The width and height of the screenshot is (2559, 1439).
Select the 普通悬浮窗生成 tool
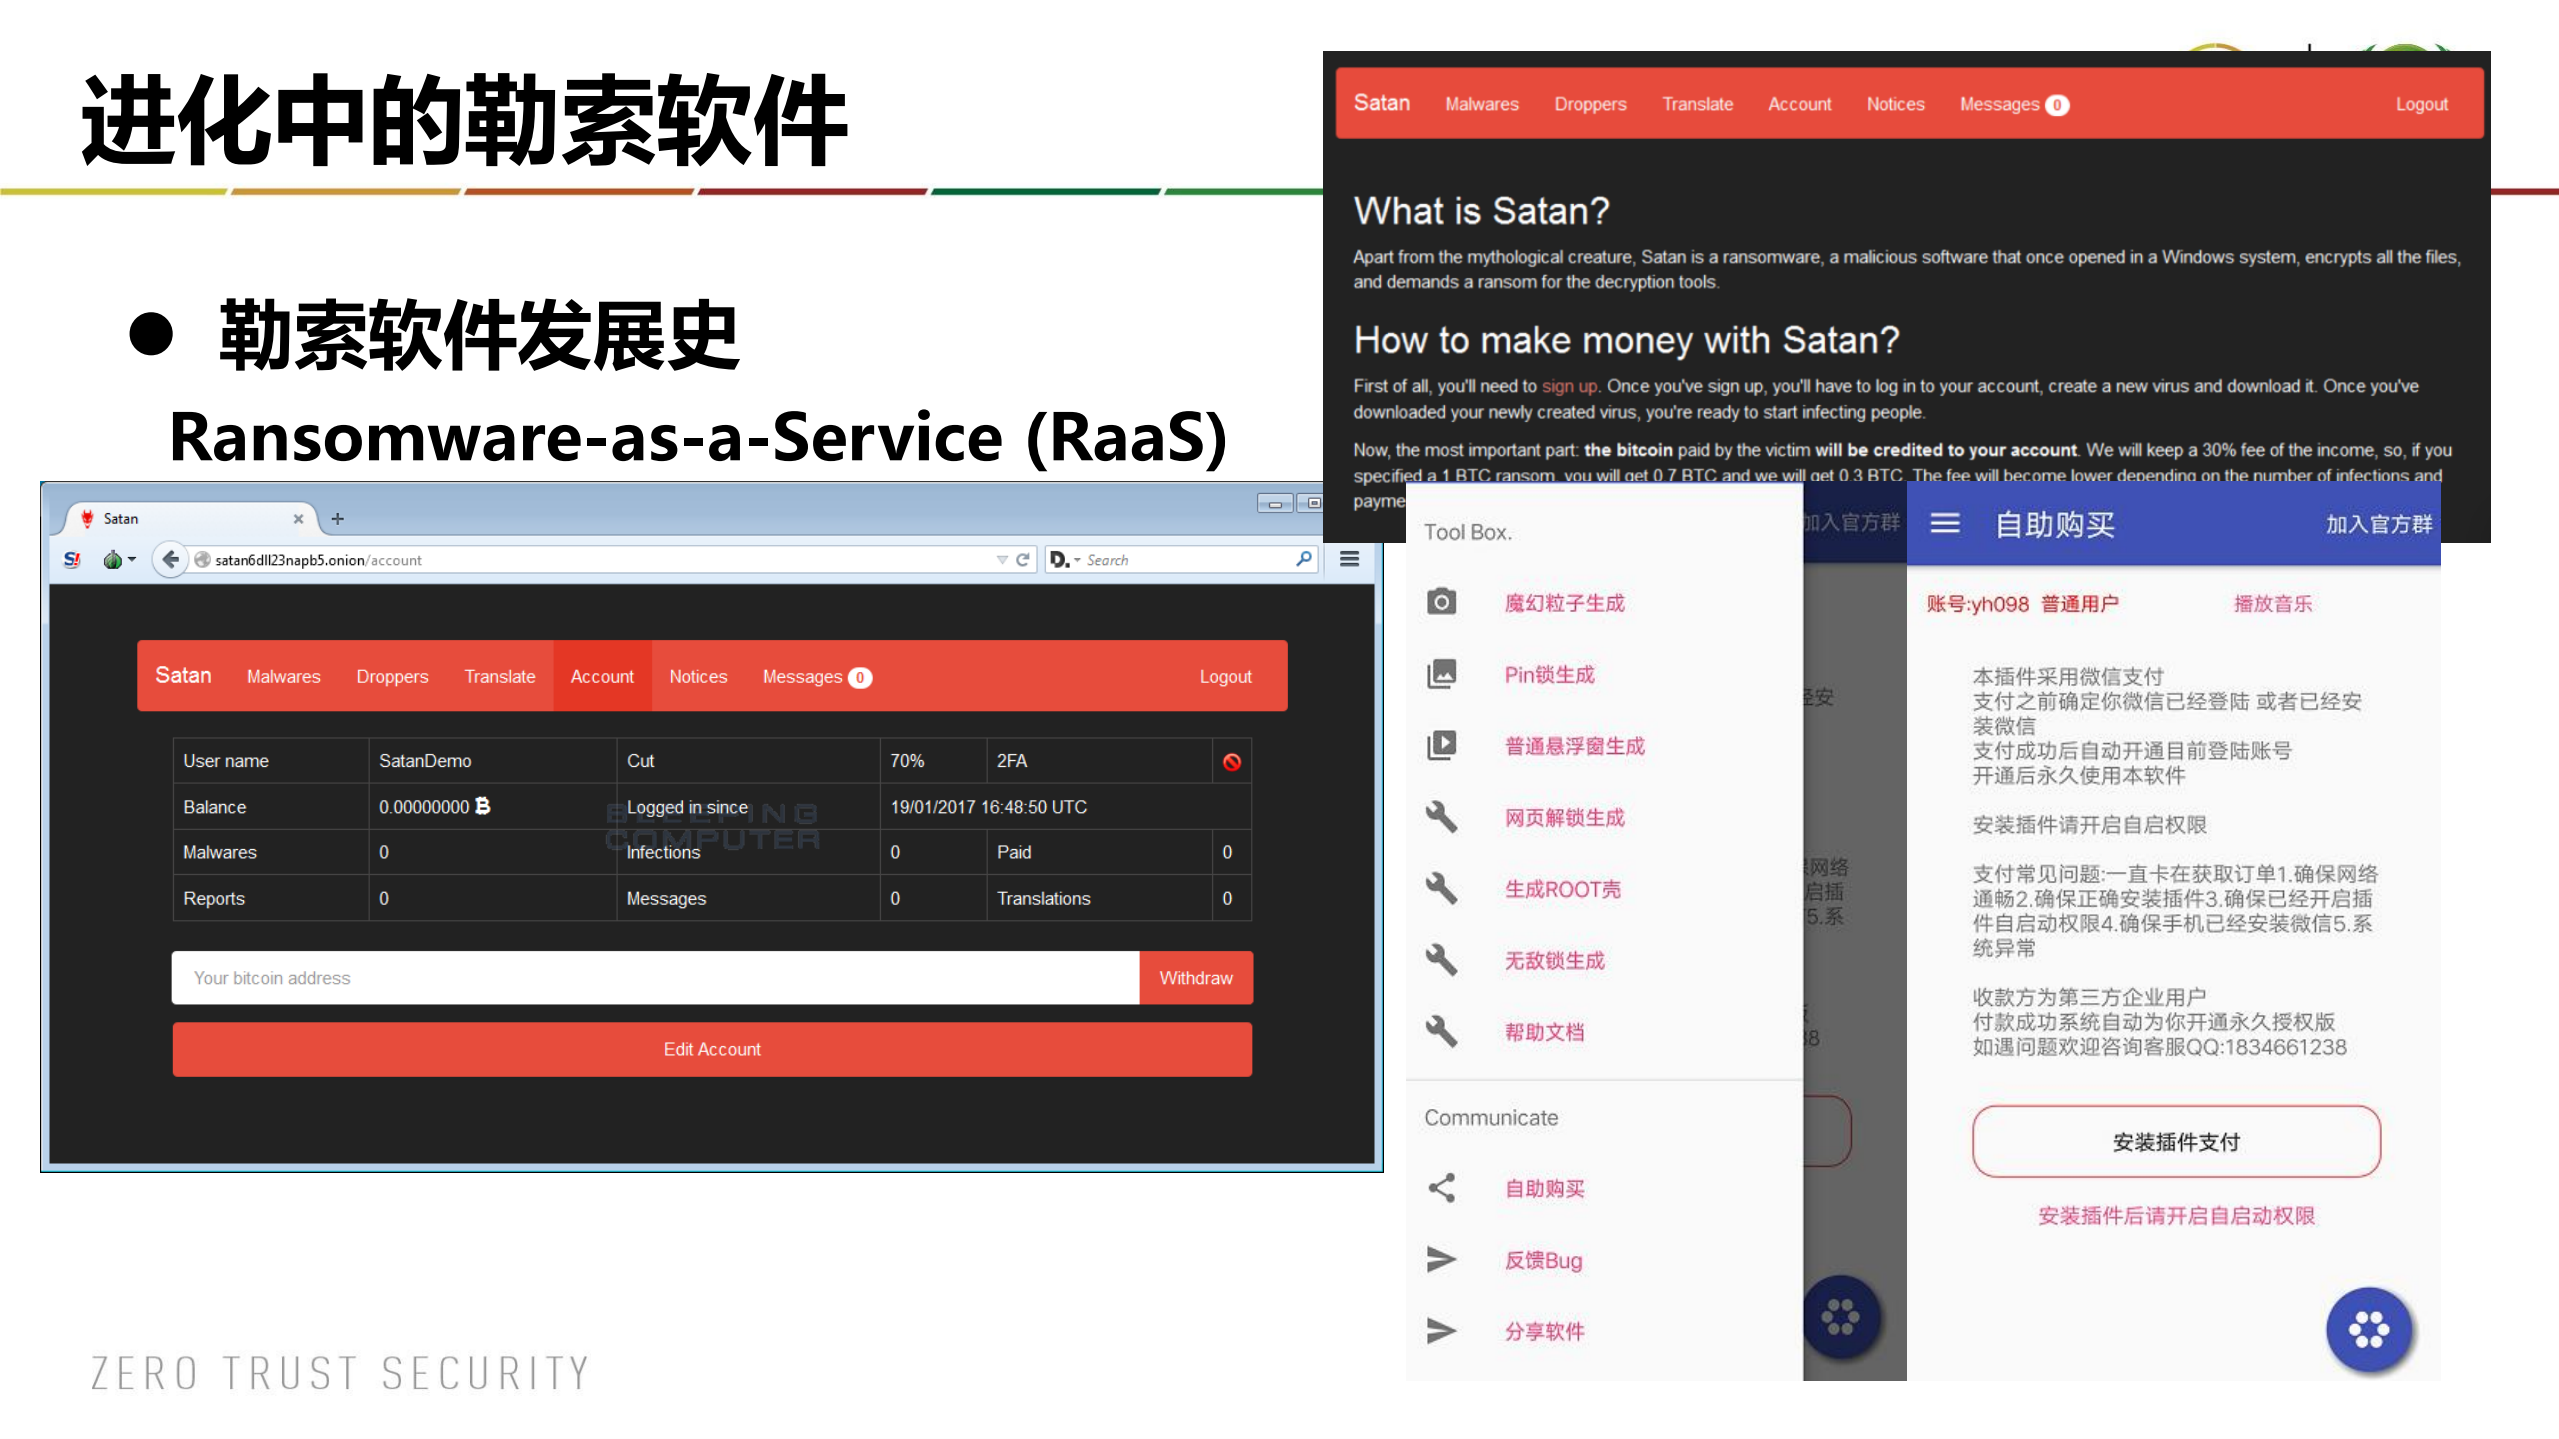coord(1575,746)
